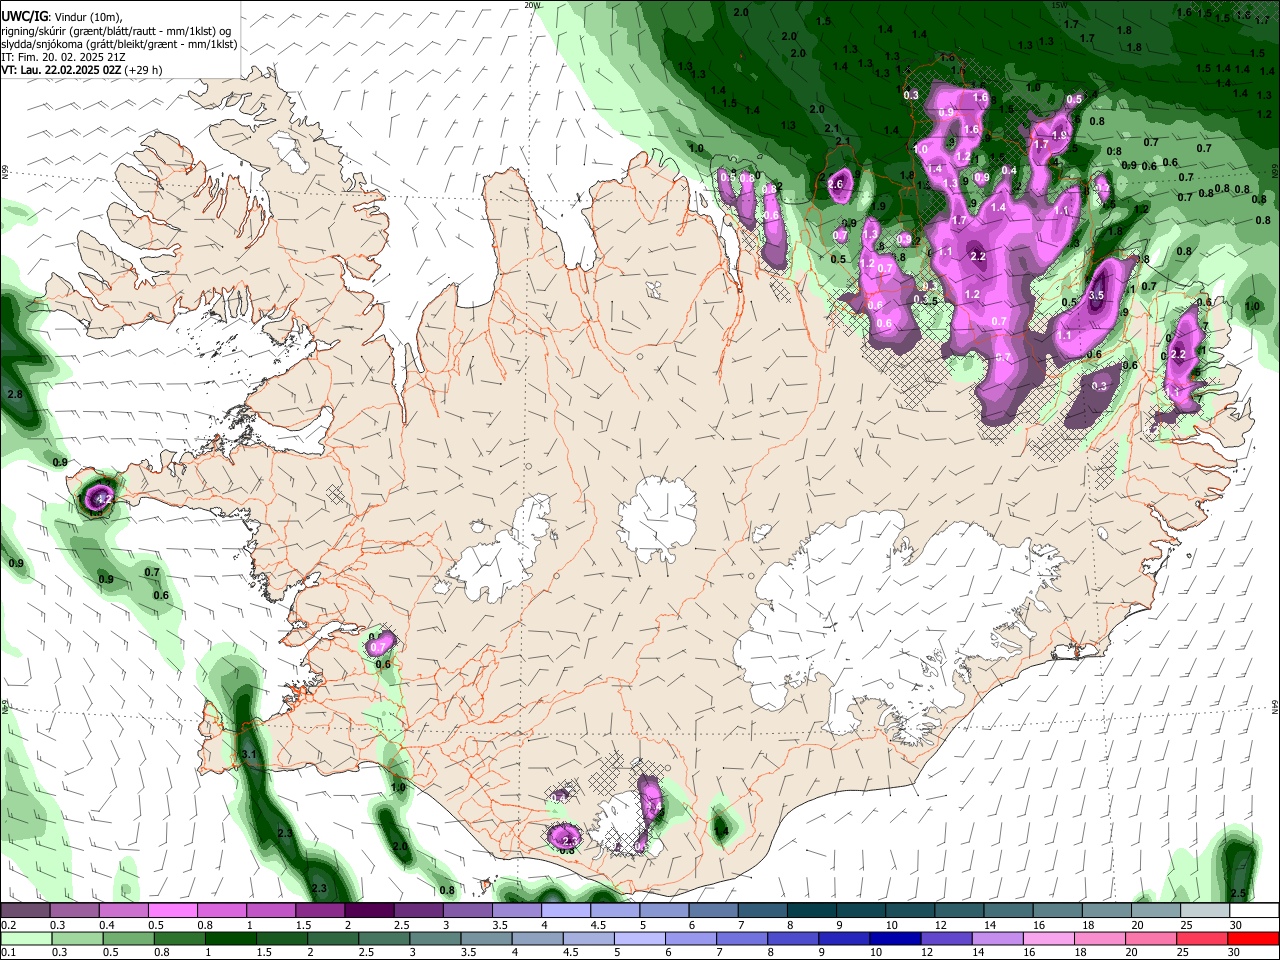Screen dimensions: 1280x960
Task: Click the '2.6' value on the northern coast
Action: point(836,184)
